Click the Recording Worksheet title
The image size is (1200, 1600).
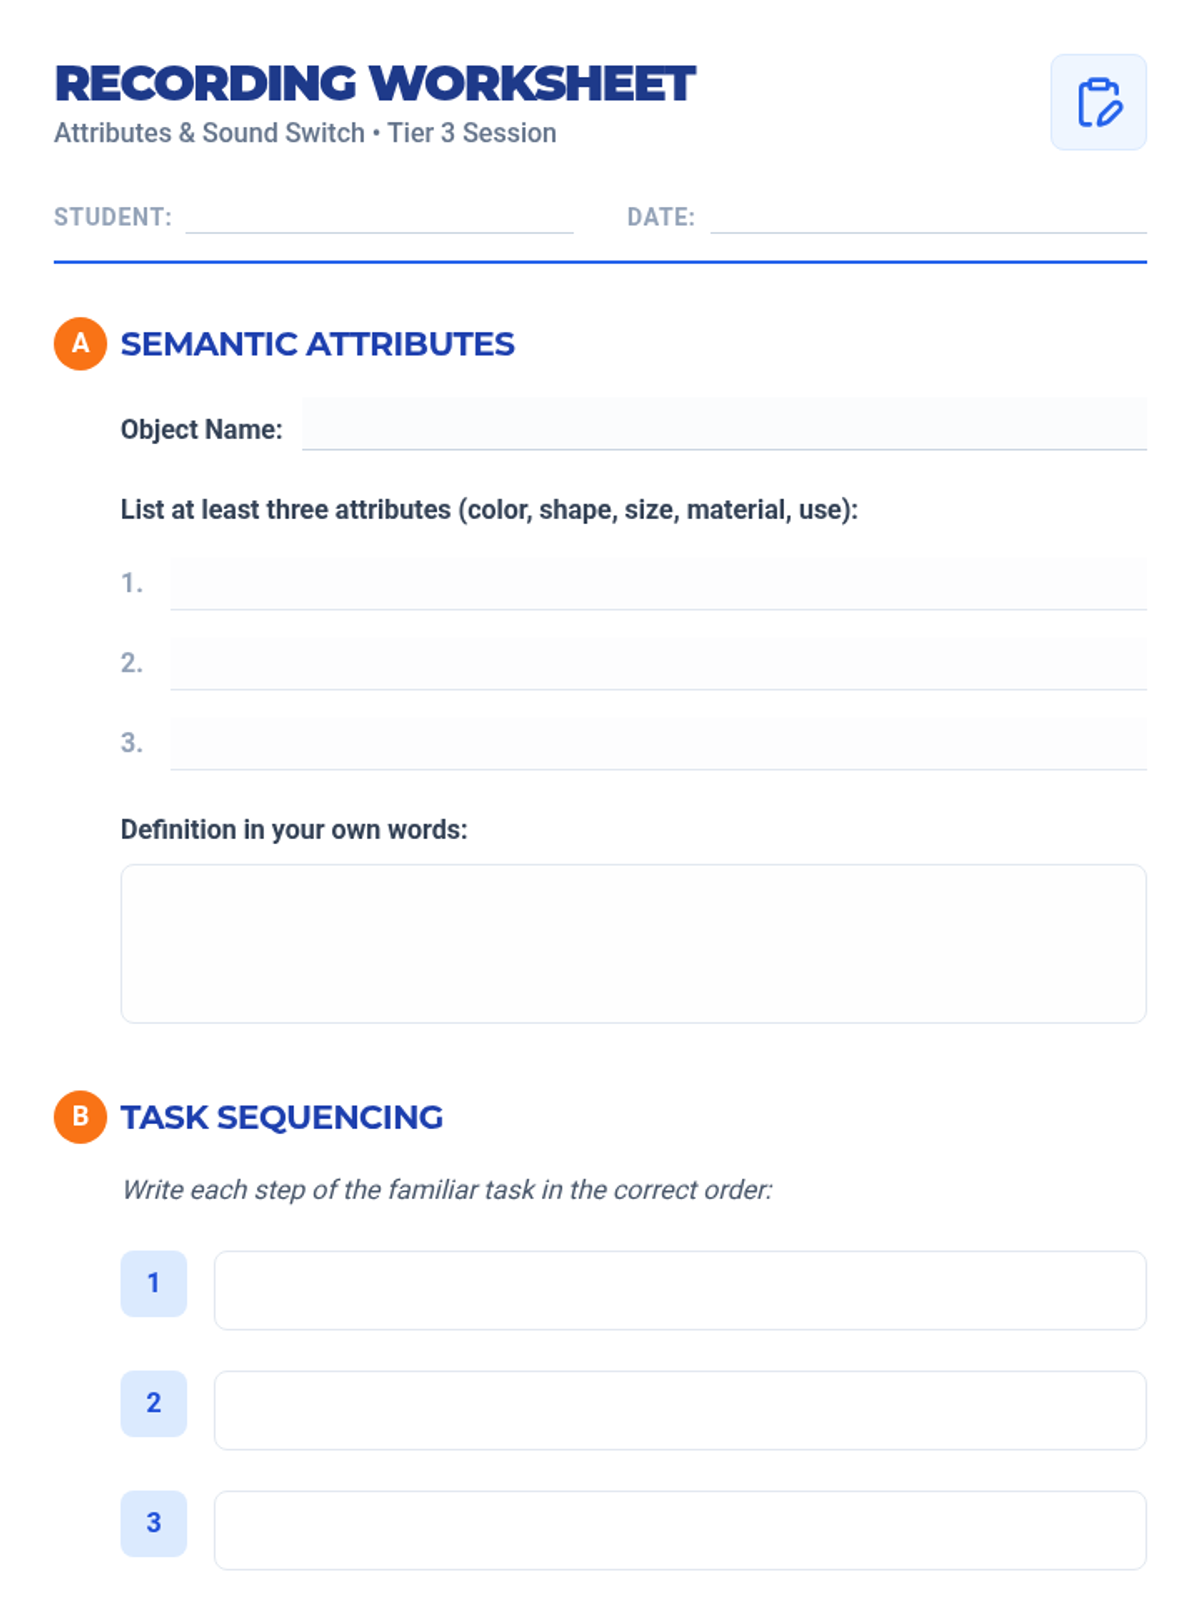click(x=374, y=84)
